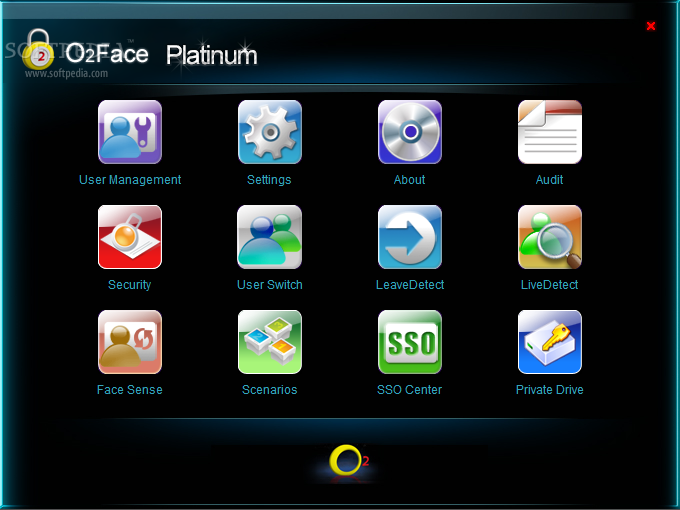Click the 'SSO Center' label
Screen dimensions: 680x510
click(409, 389)
